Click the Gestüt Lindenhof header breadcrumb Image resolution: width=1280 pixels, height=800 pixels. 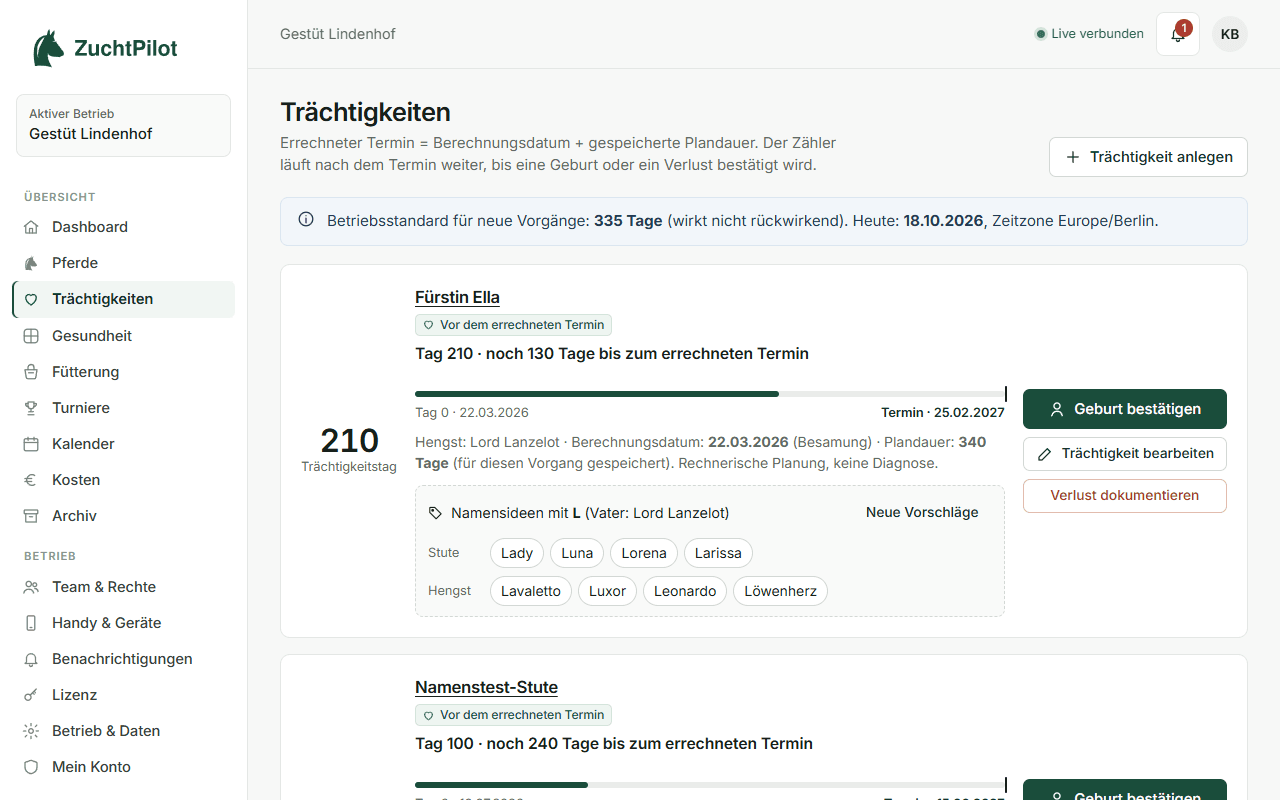[x=338, y=34]
